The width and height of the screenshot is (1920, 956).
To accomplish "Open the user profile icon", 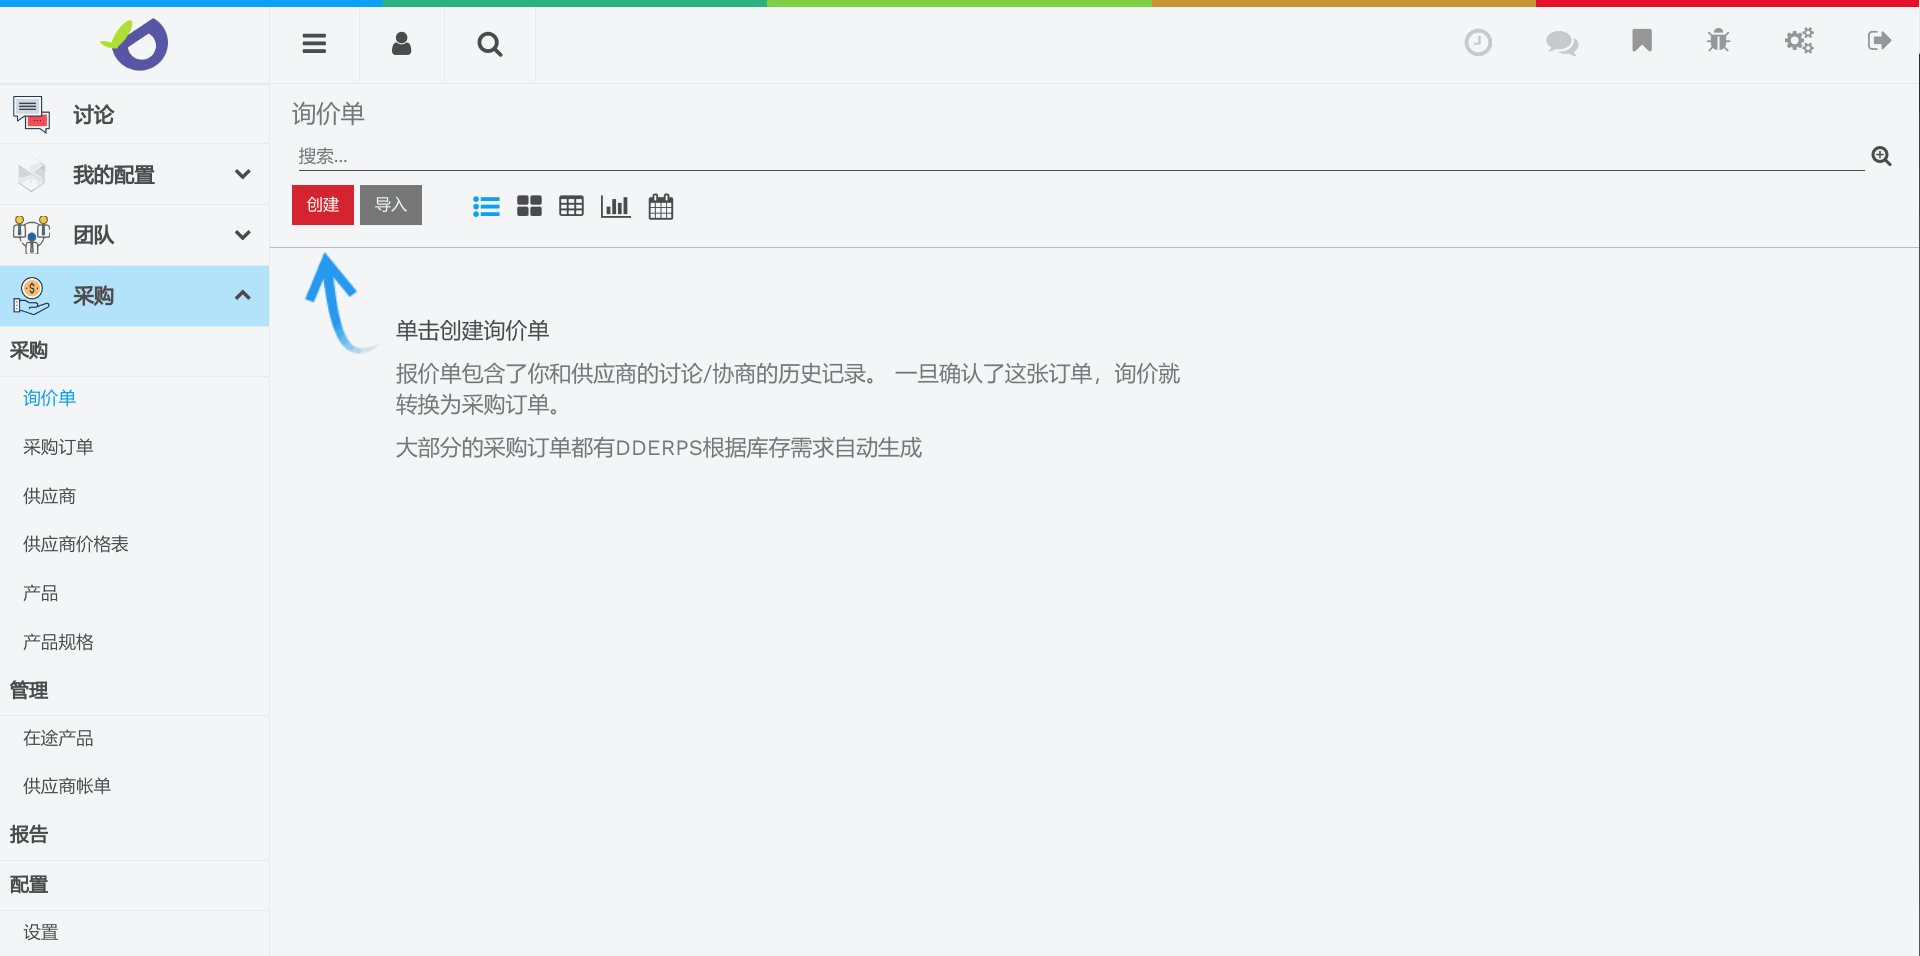I will coord(401,43).
